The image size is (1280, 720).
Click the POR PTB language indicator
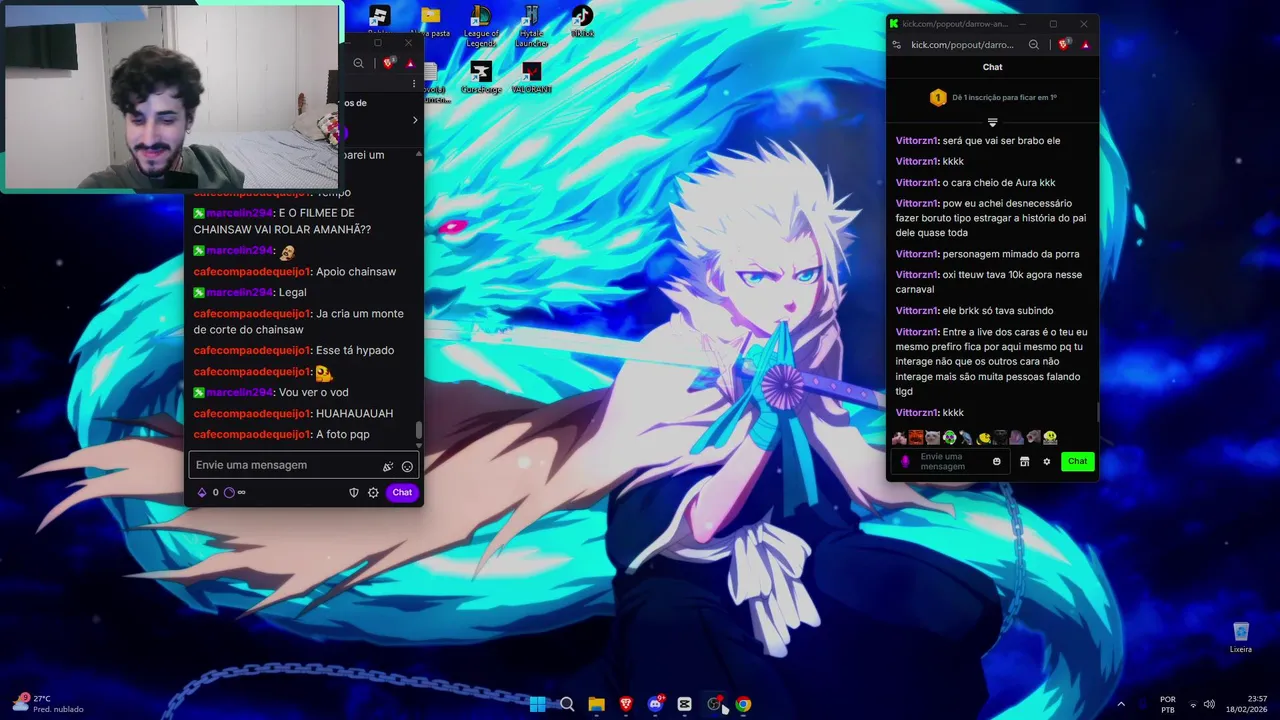point(1168,704)
